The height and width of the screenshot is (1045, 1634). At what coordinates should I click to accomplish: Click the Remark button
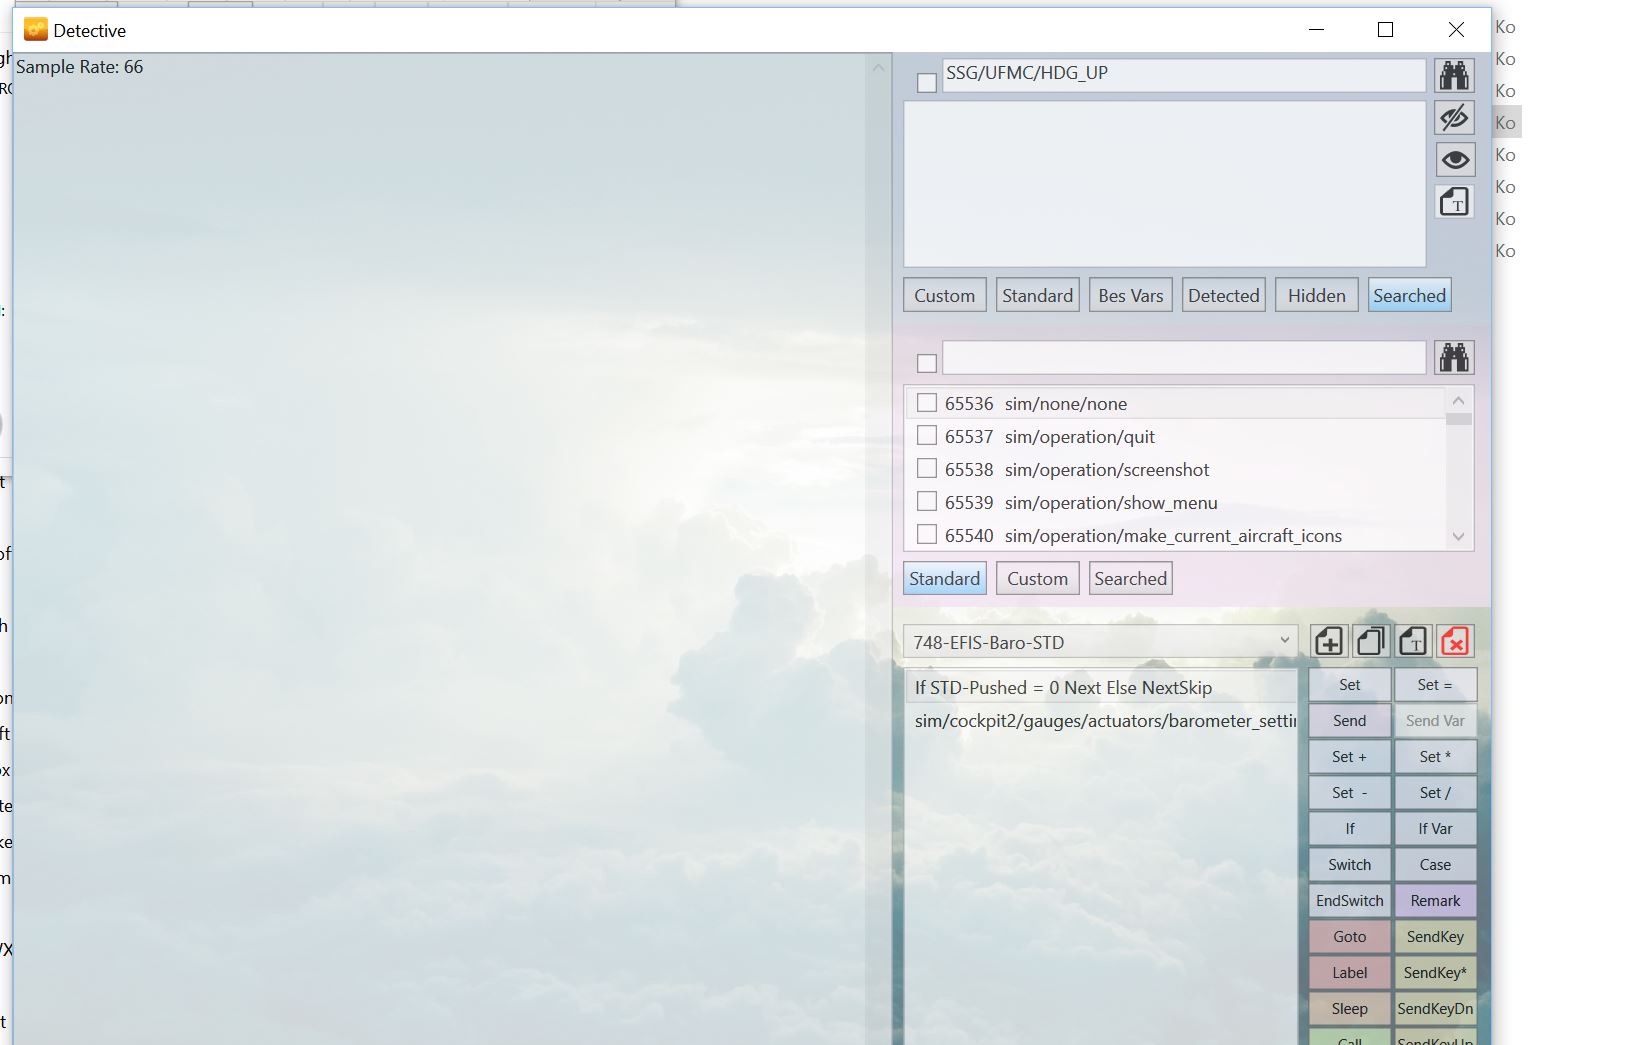(x=1434, y=901)
